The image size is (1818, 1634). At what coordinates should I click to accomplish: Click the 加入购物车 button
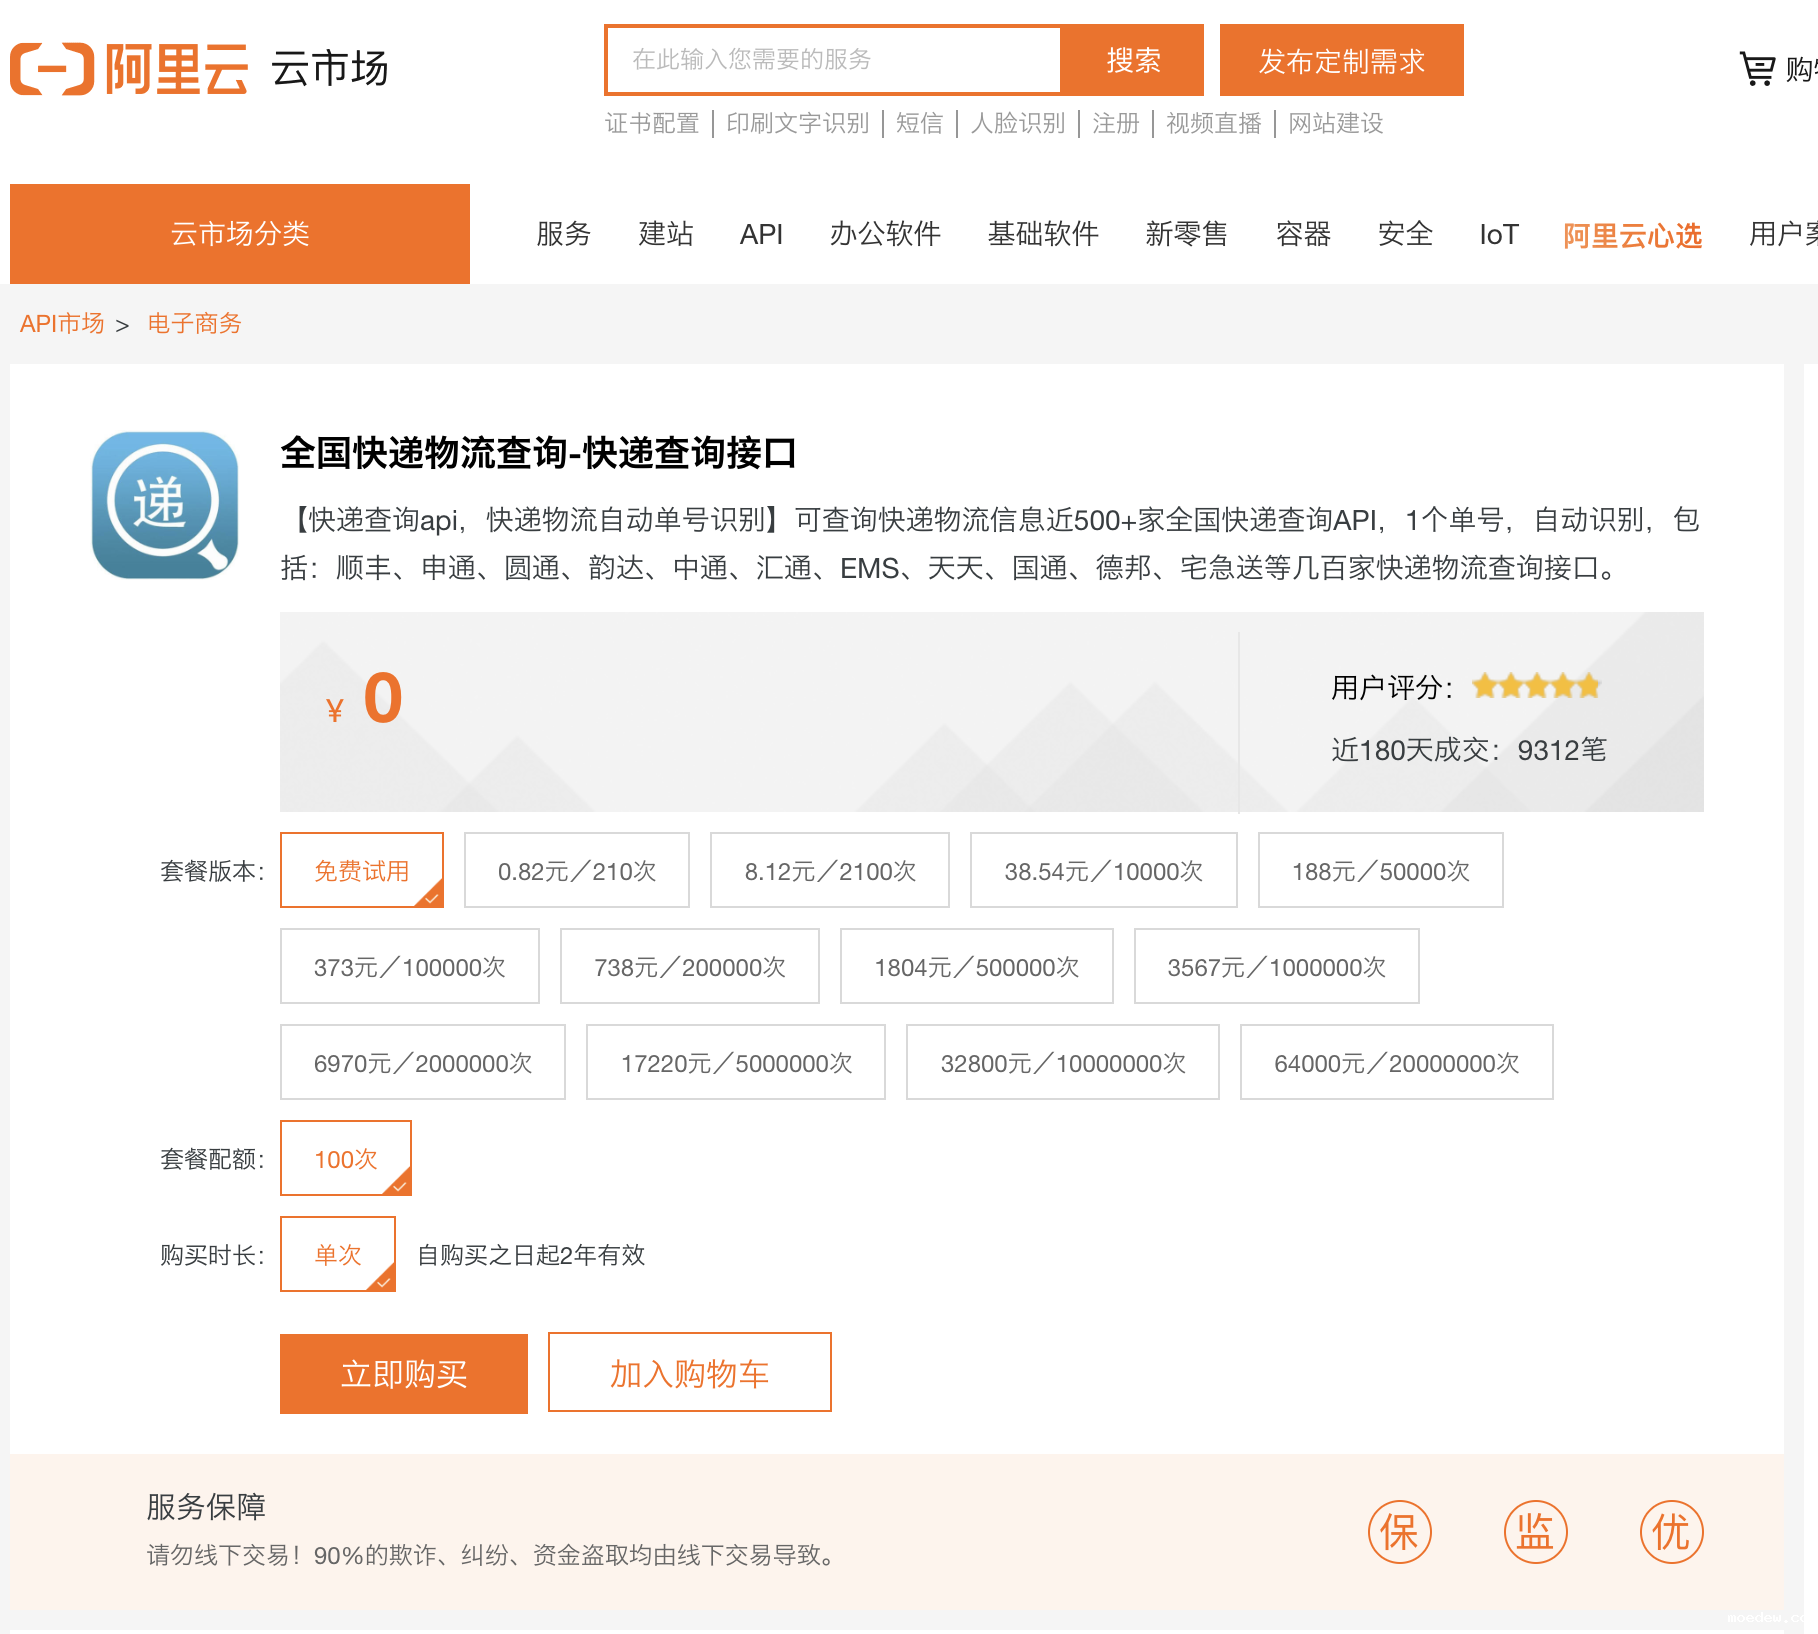[690, 1373]
